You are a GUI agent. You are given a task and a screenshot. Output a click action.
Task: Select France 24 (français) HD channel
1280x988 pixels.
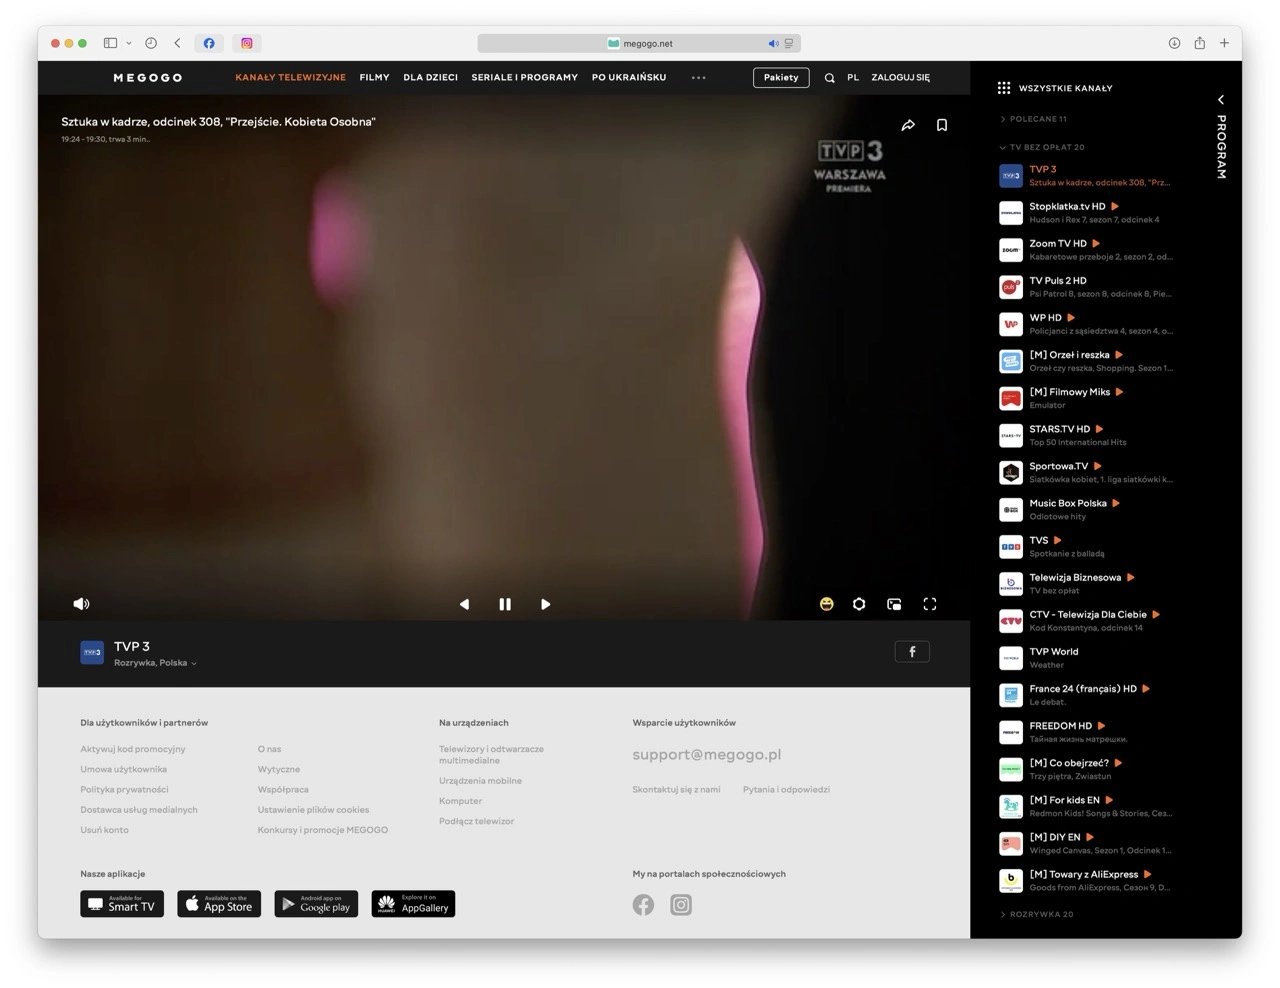[1086, 695]
